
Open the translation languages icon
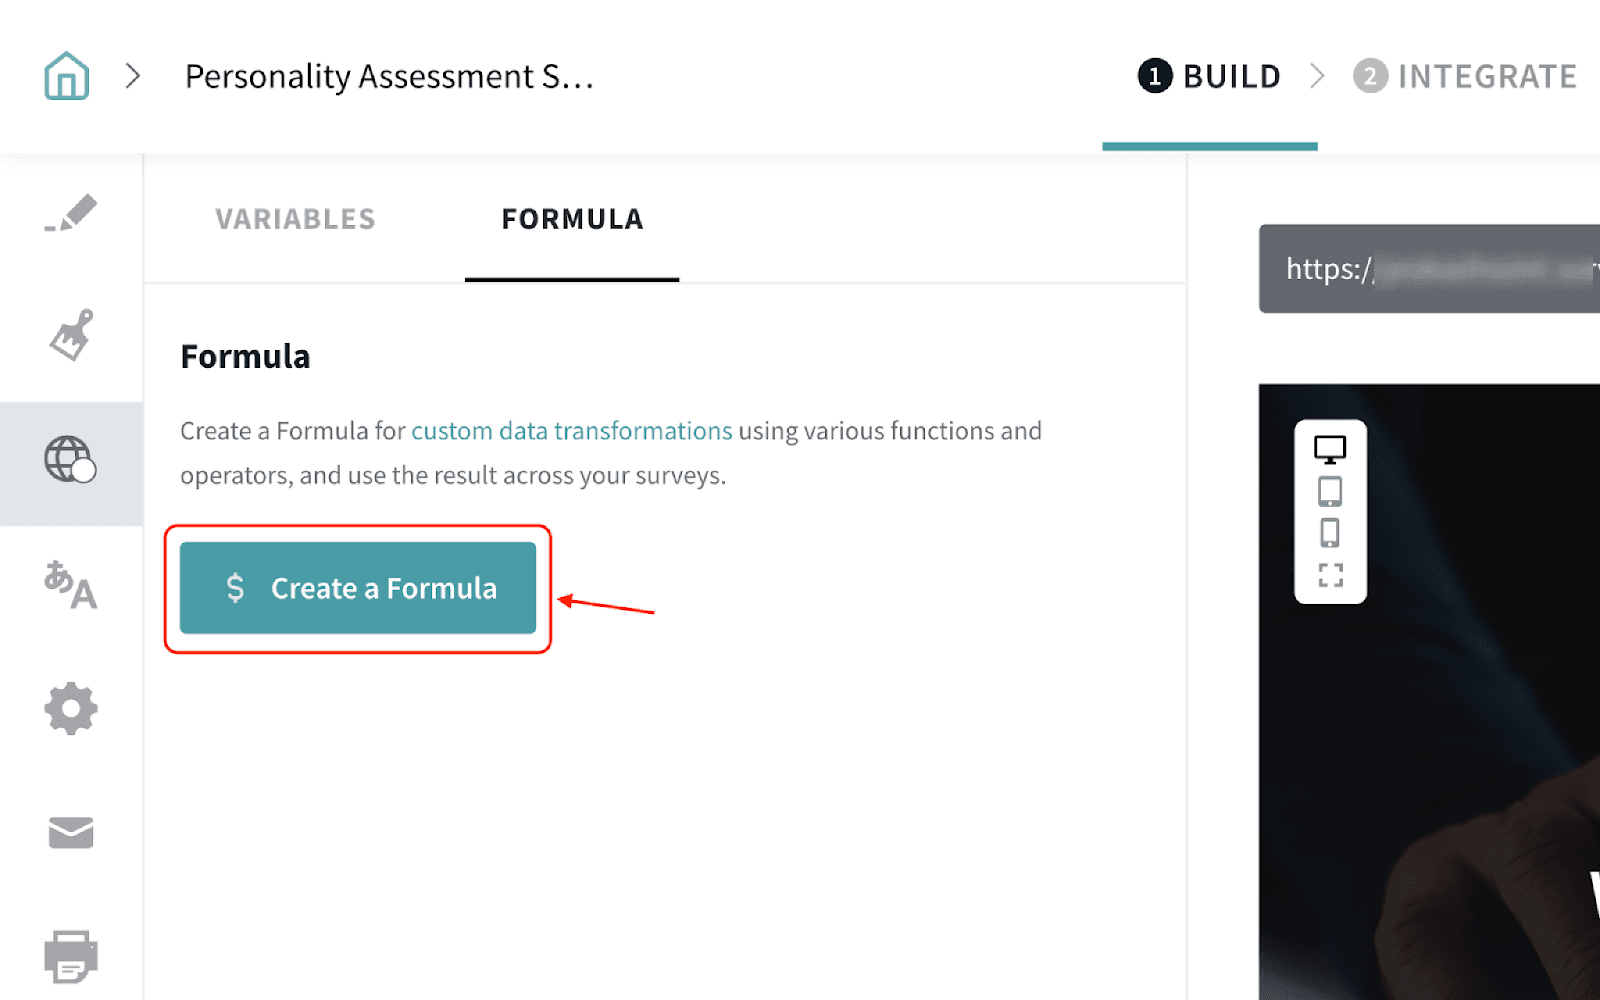coord(70,585)
